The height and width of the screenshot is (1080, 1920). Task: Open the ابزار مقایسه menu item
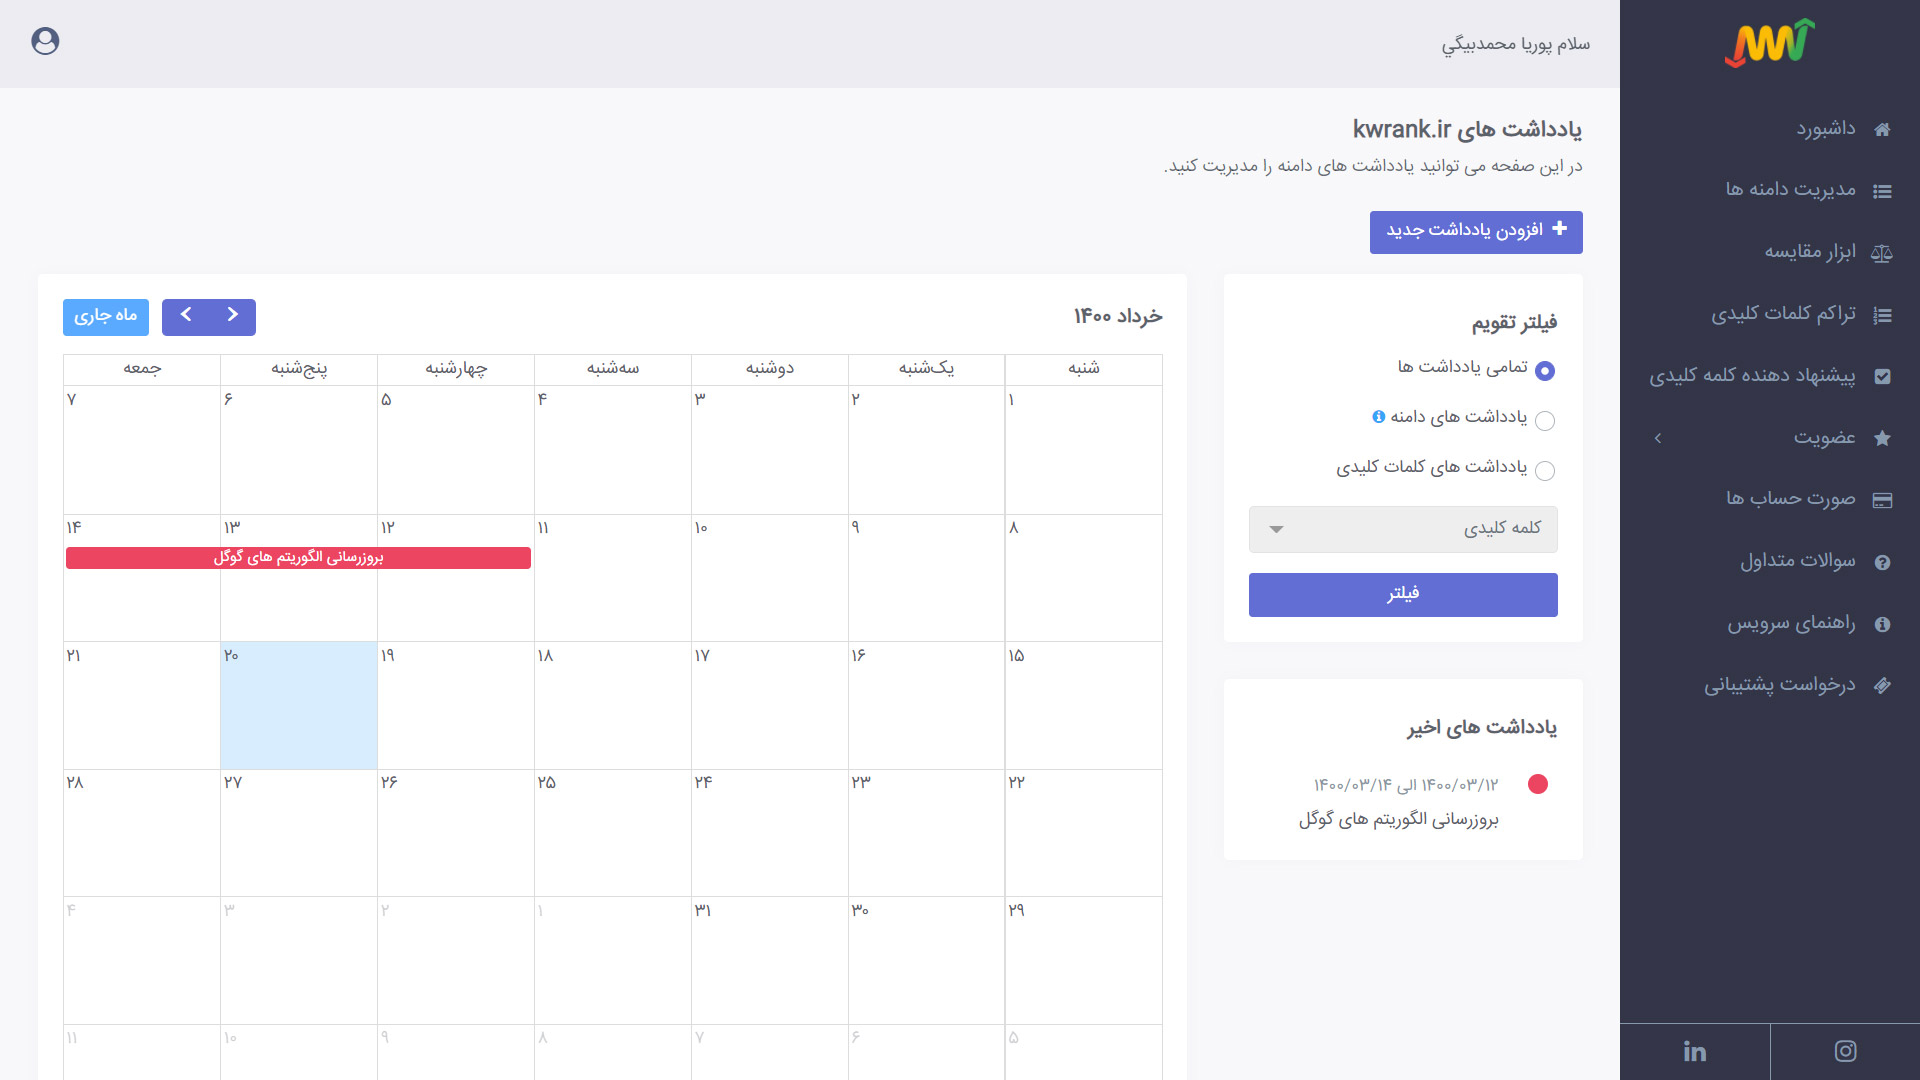(x=1770, y=252)
